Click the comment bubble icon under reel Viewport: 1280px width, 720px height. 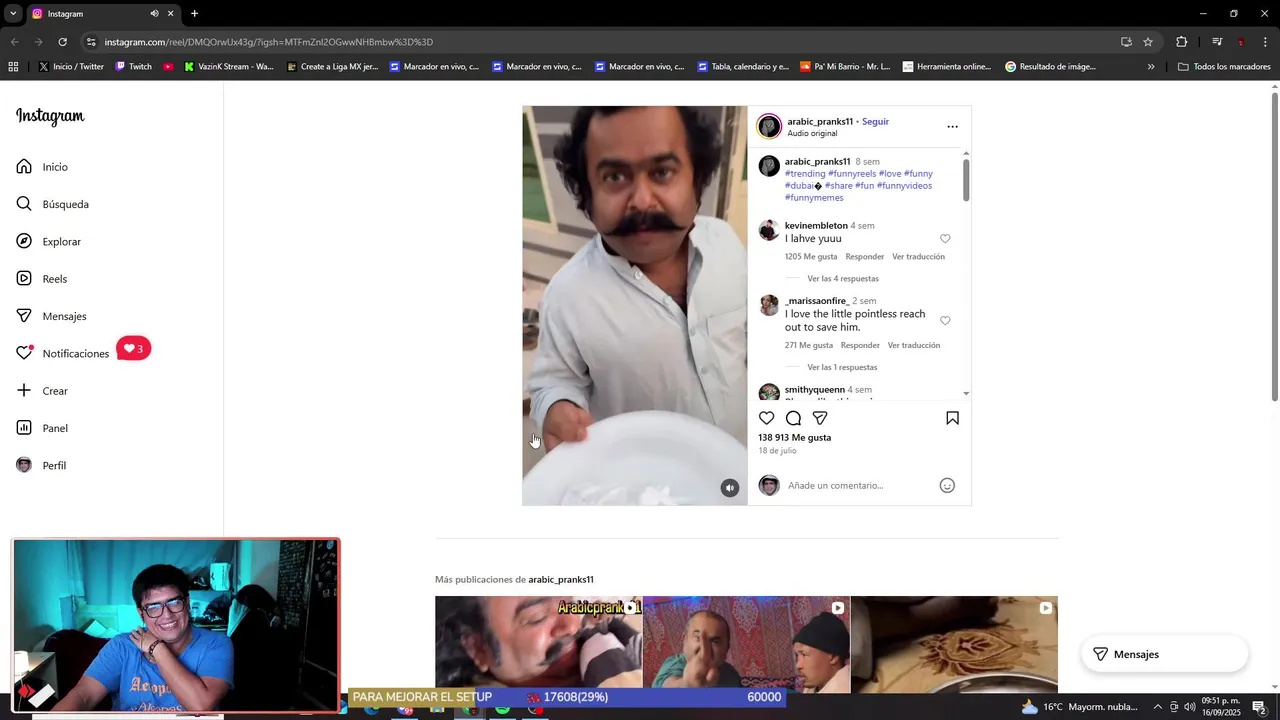(793, 418)
